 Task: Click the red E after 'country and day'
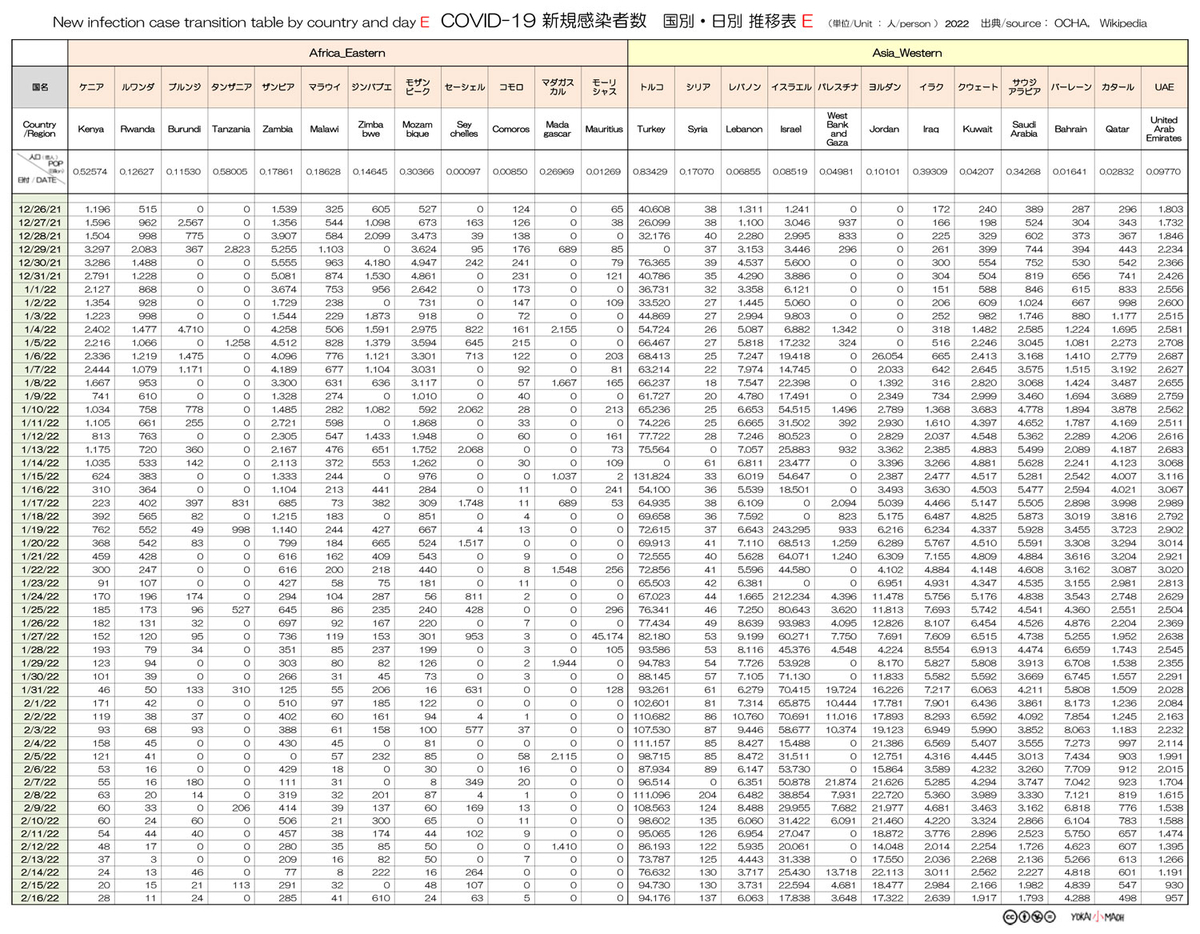coord(423,22)
